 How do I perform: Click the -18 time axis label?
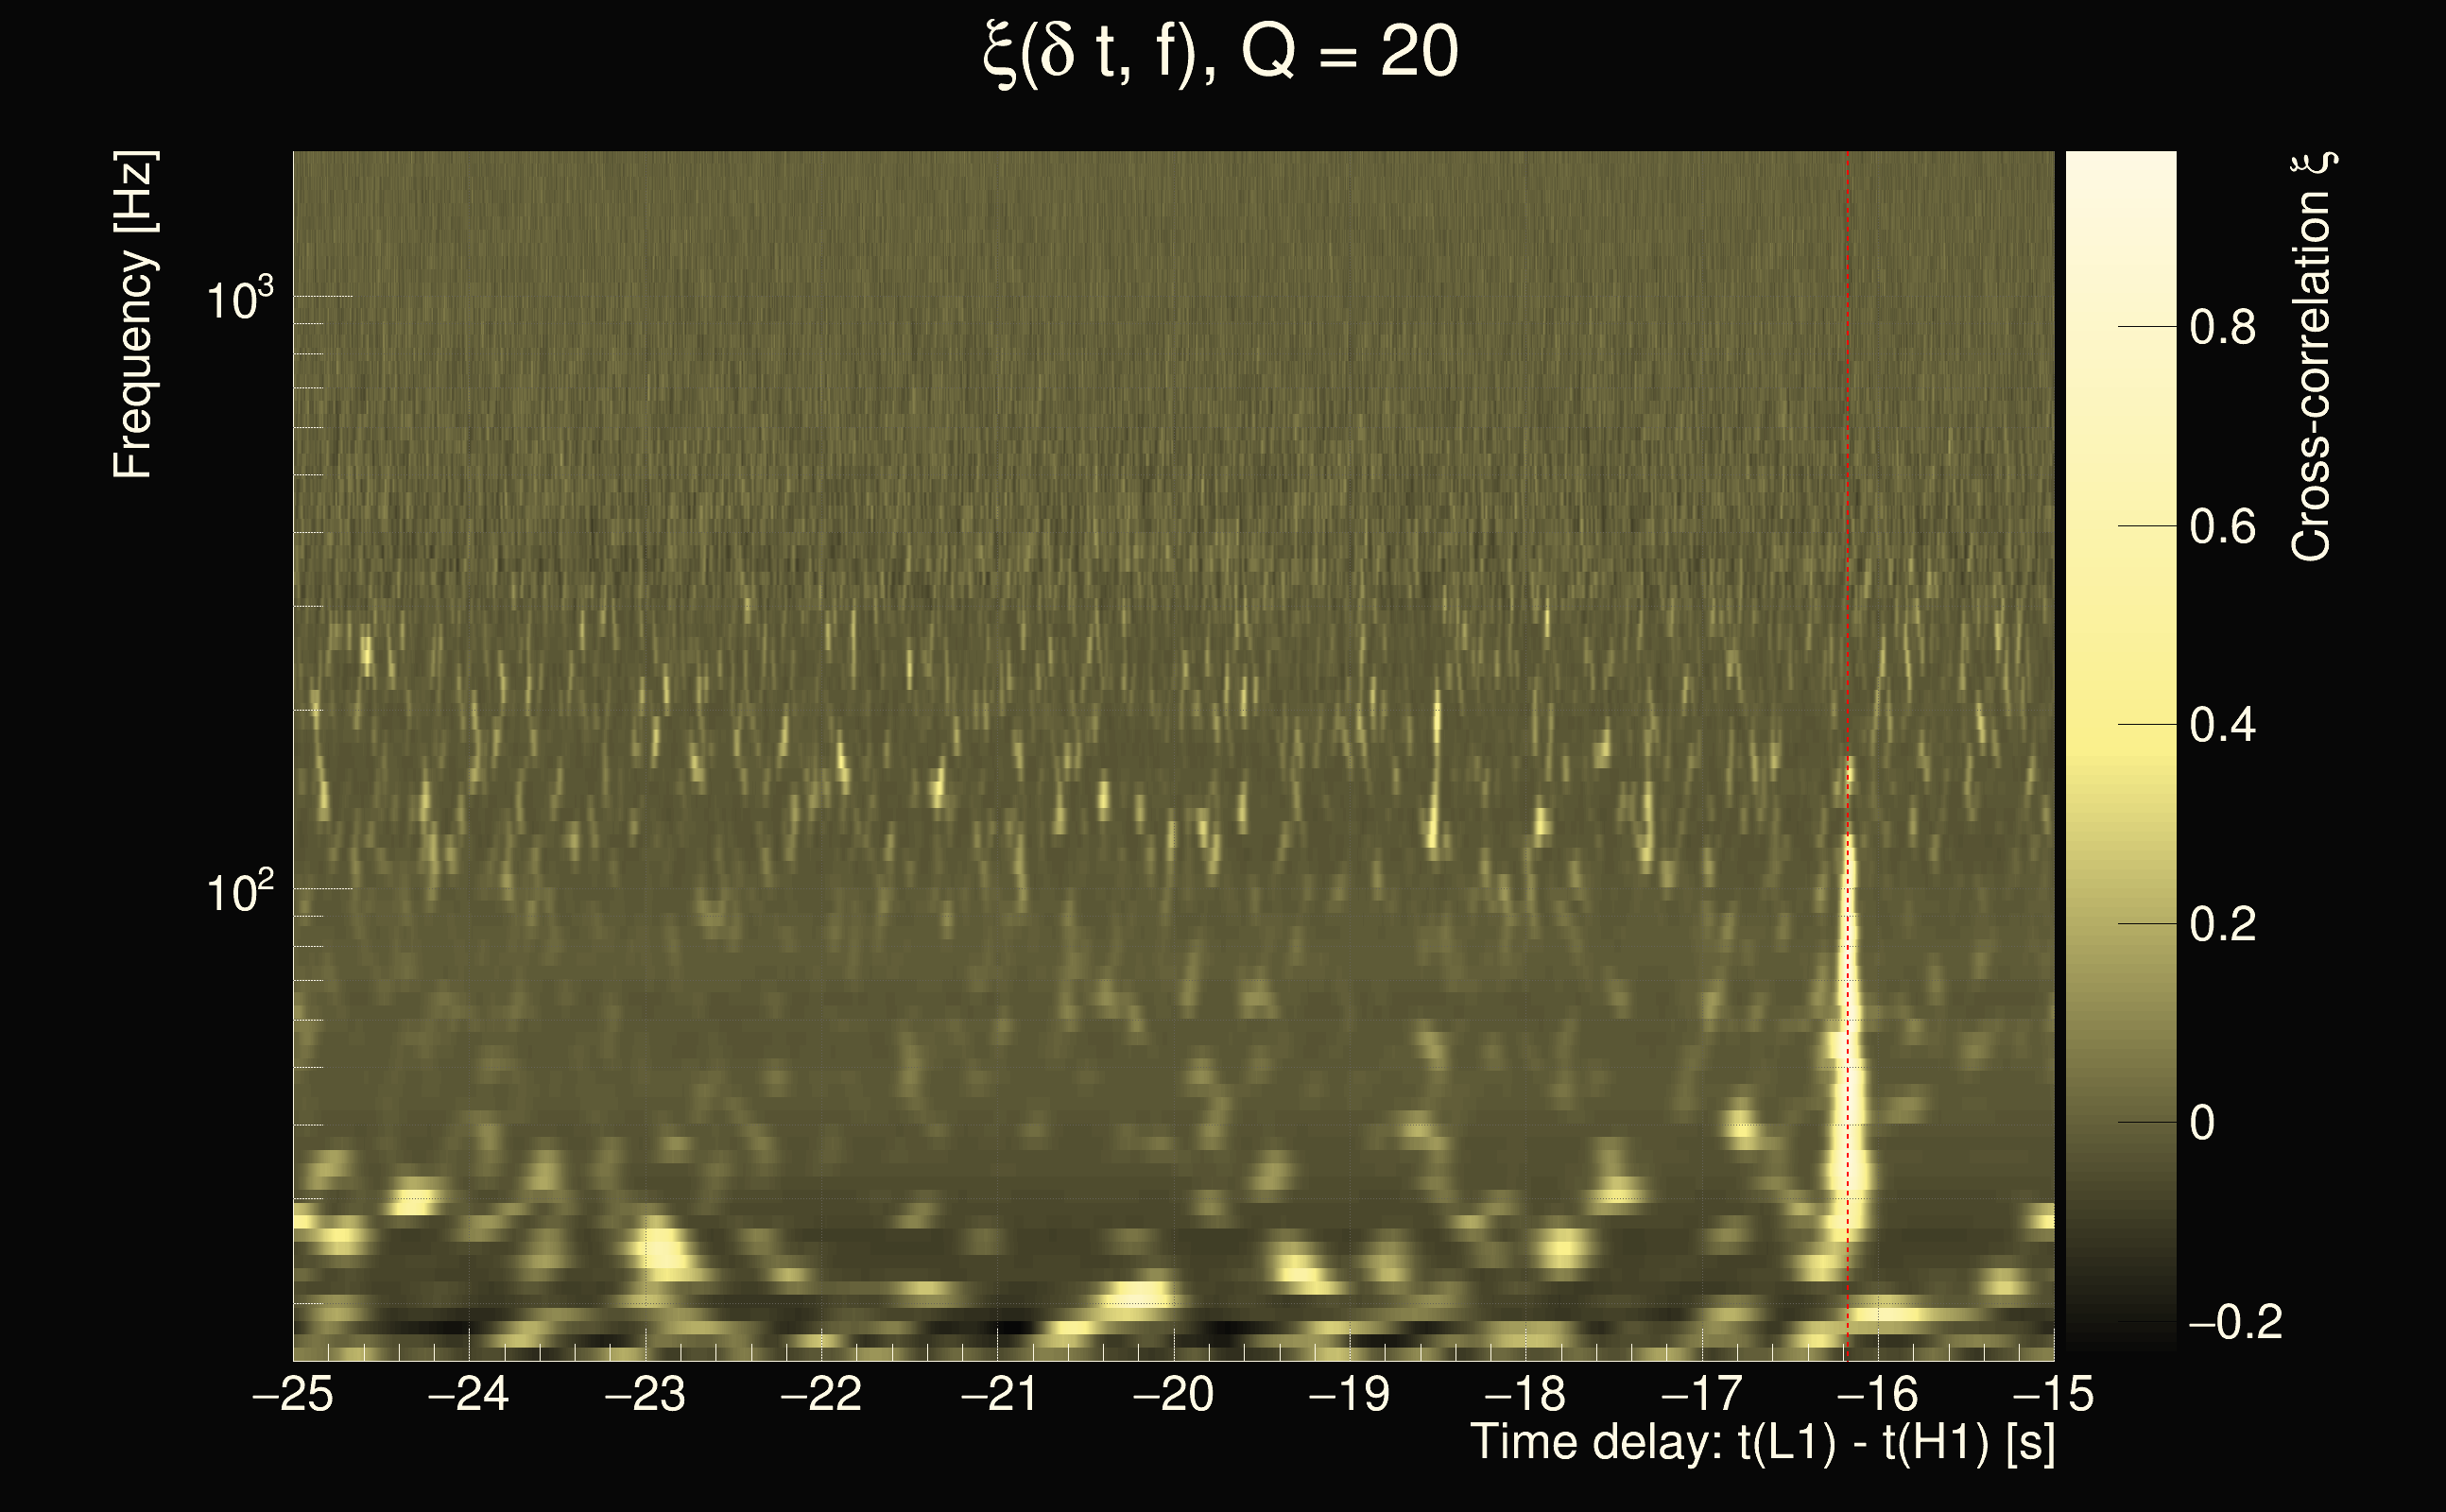pyautogui.click(x=1525, y=1394)
